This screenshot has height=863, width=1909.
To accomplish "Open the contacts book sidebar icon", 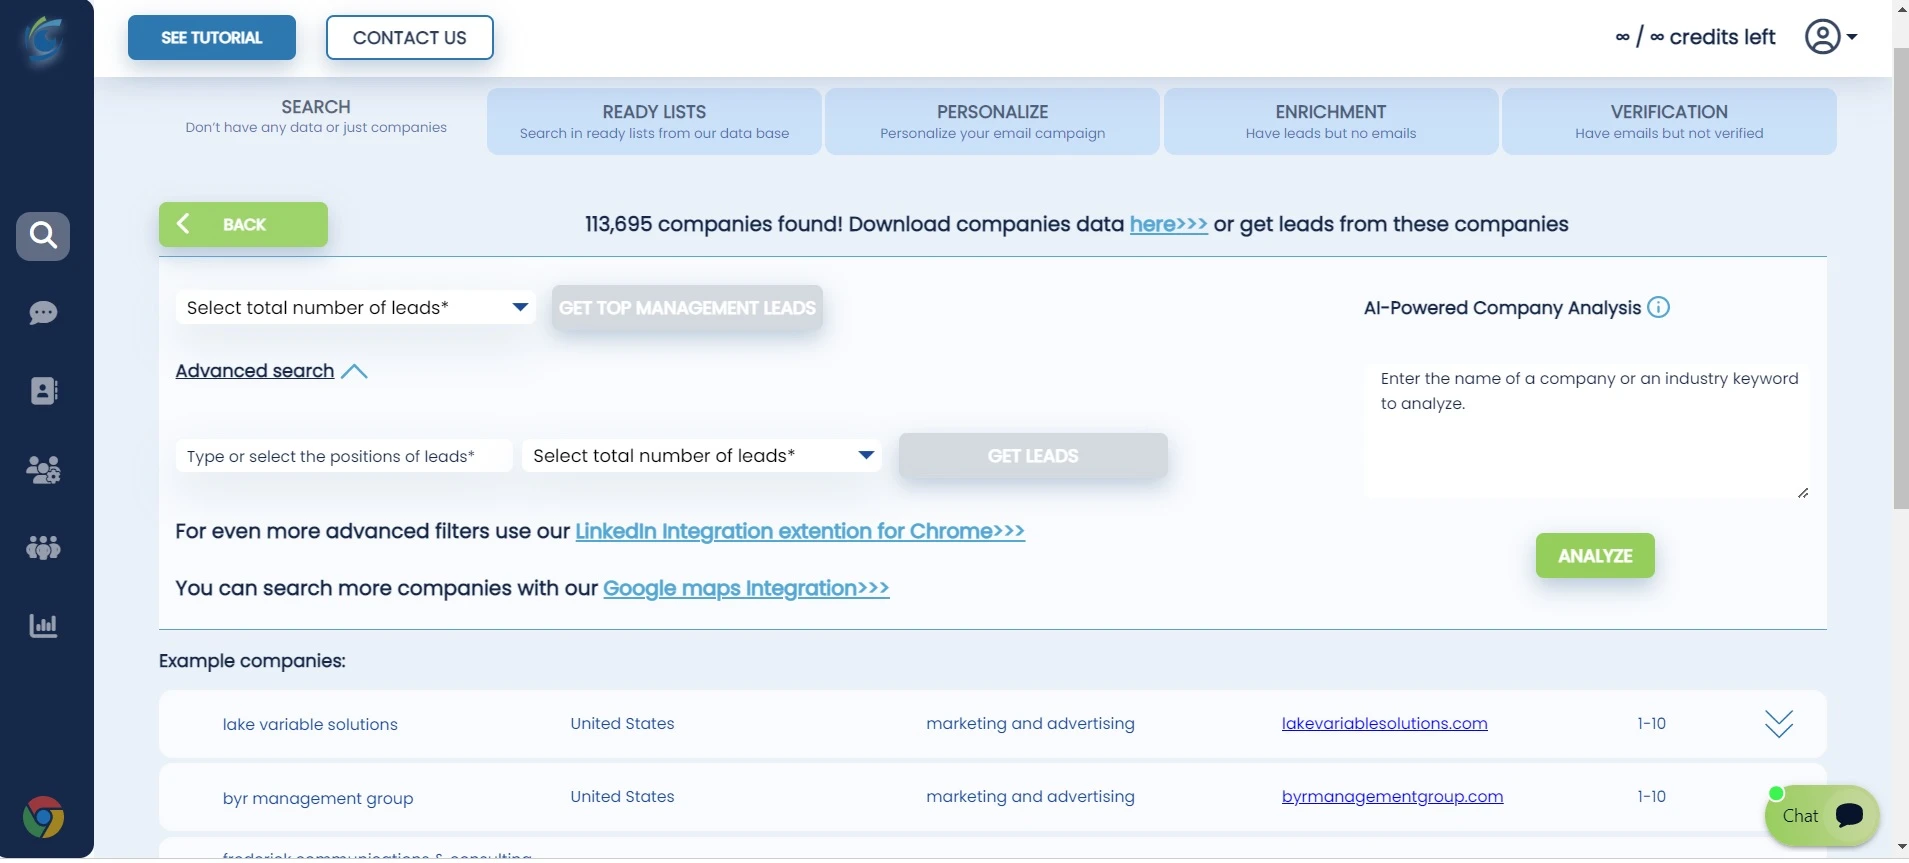I will [43, 391].
